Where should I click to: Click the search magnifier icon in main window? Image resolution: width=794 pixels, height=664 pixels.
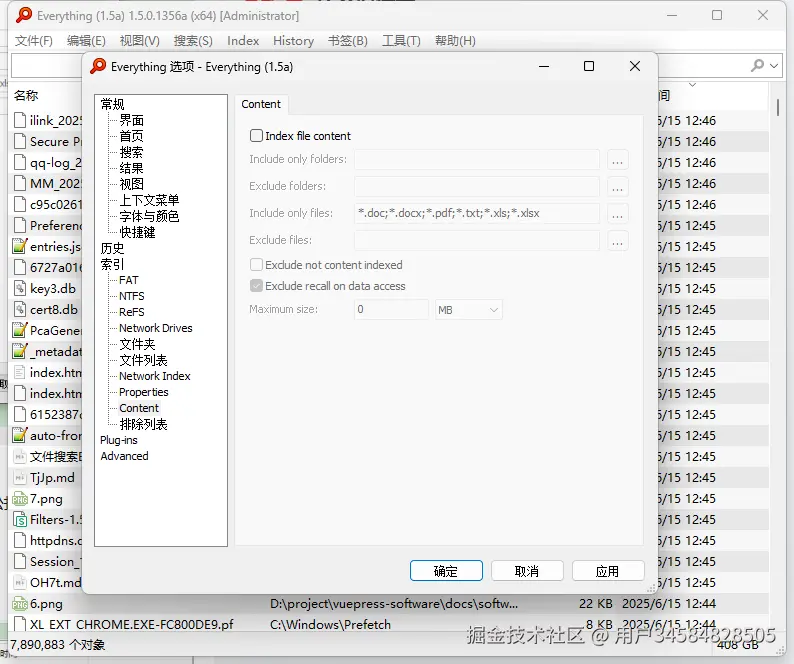coord(757,65)
